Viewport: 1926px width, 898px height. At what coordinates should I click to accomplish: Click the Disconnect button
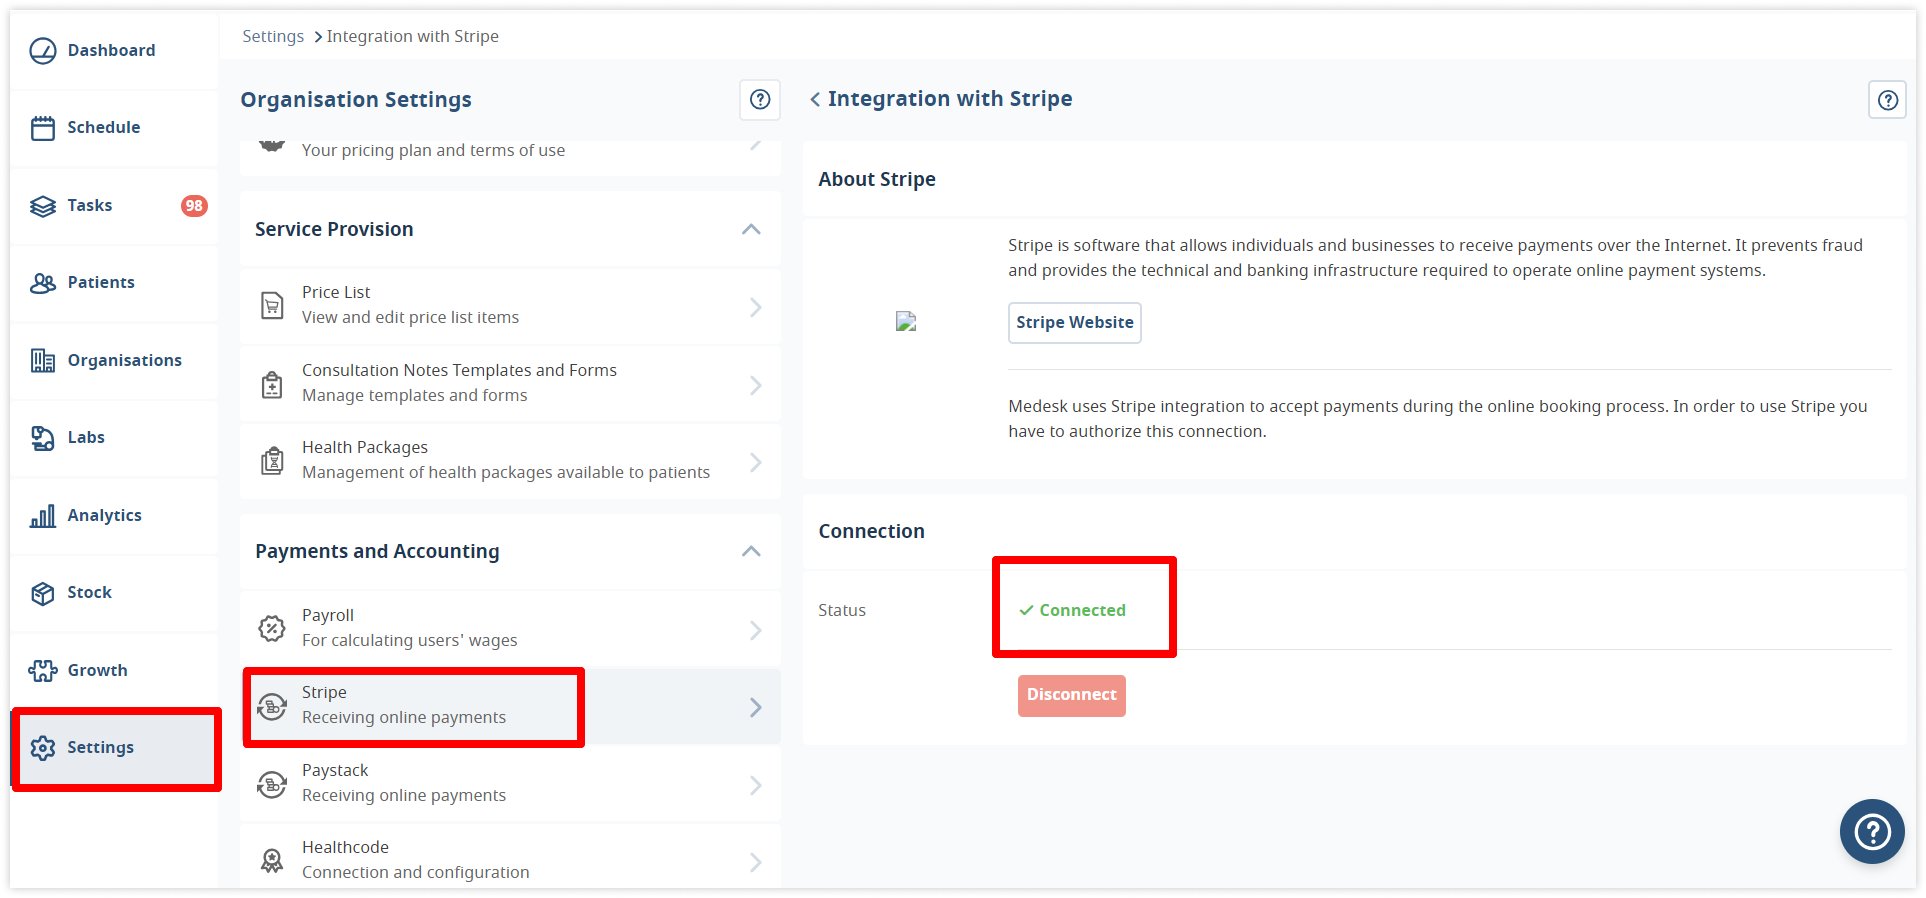click(1072, 695)
